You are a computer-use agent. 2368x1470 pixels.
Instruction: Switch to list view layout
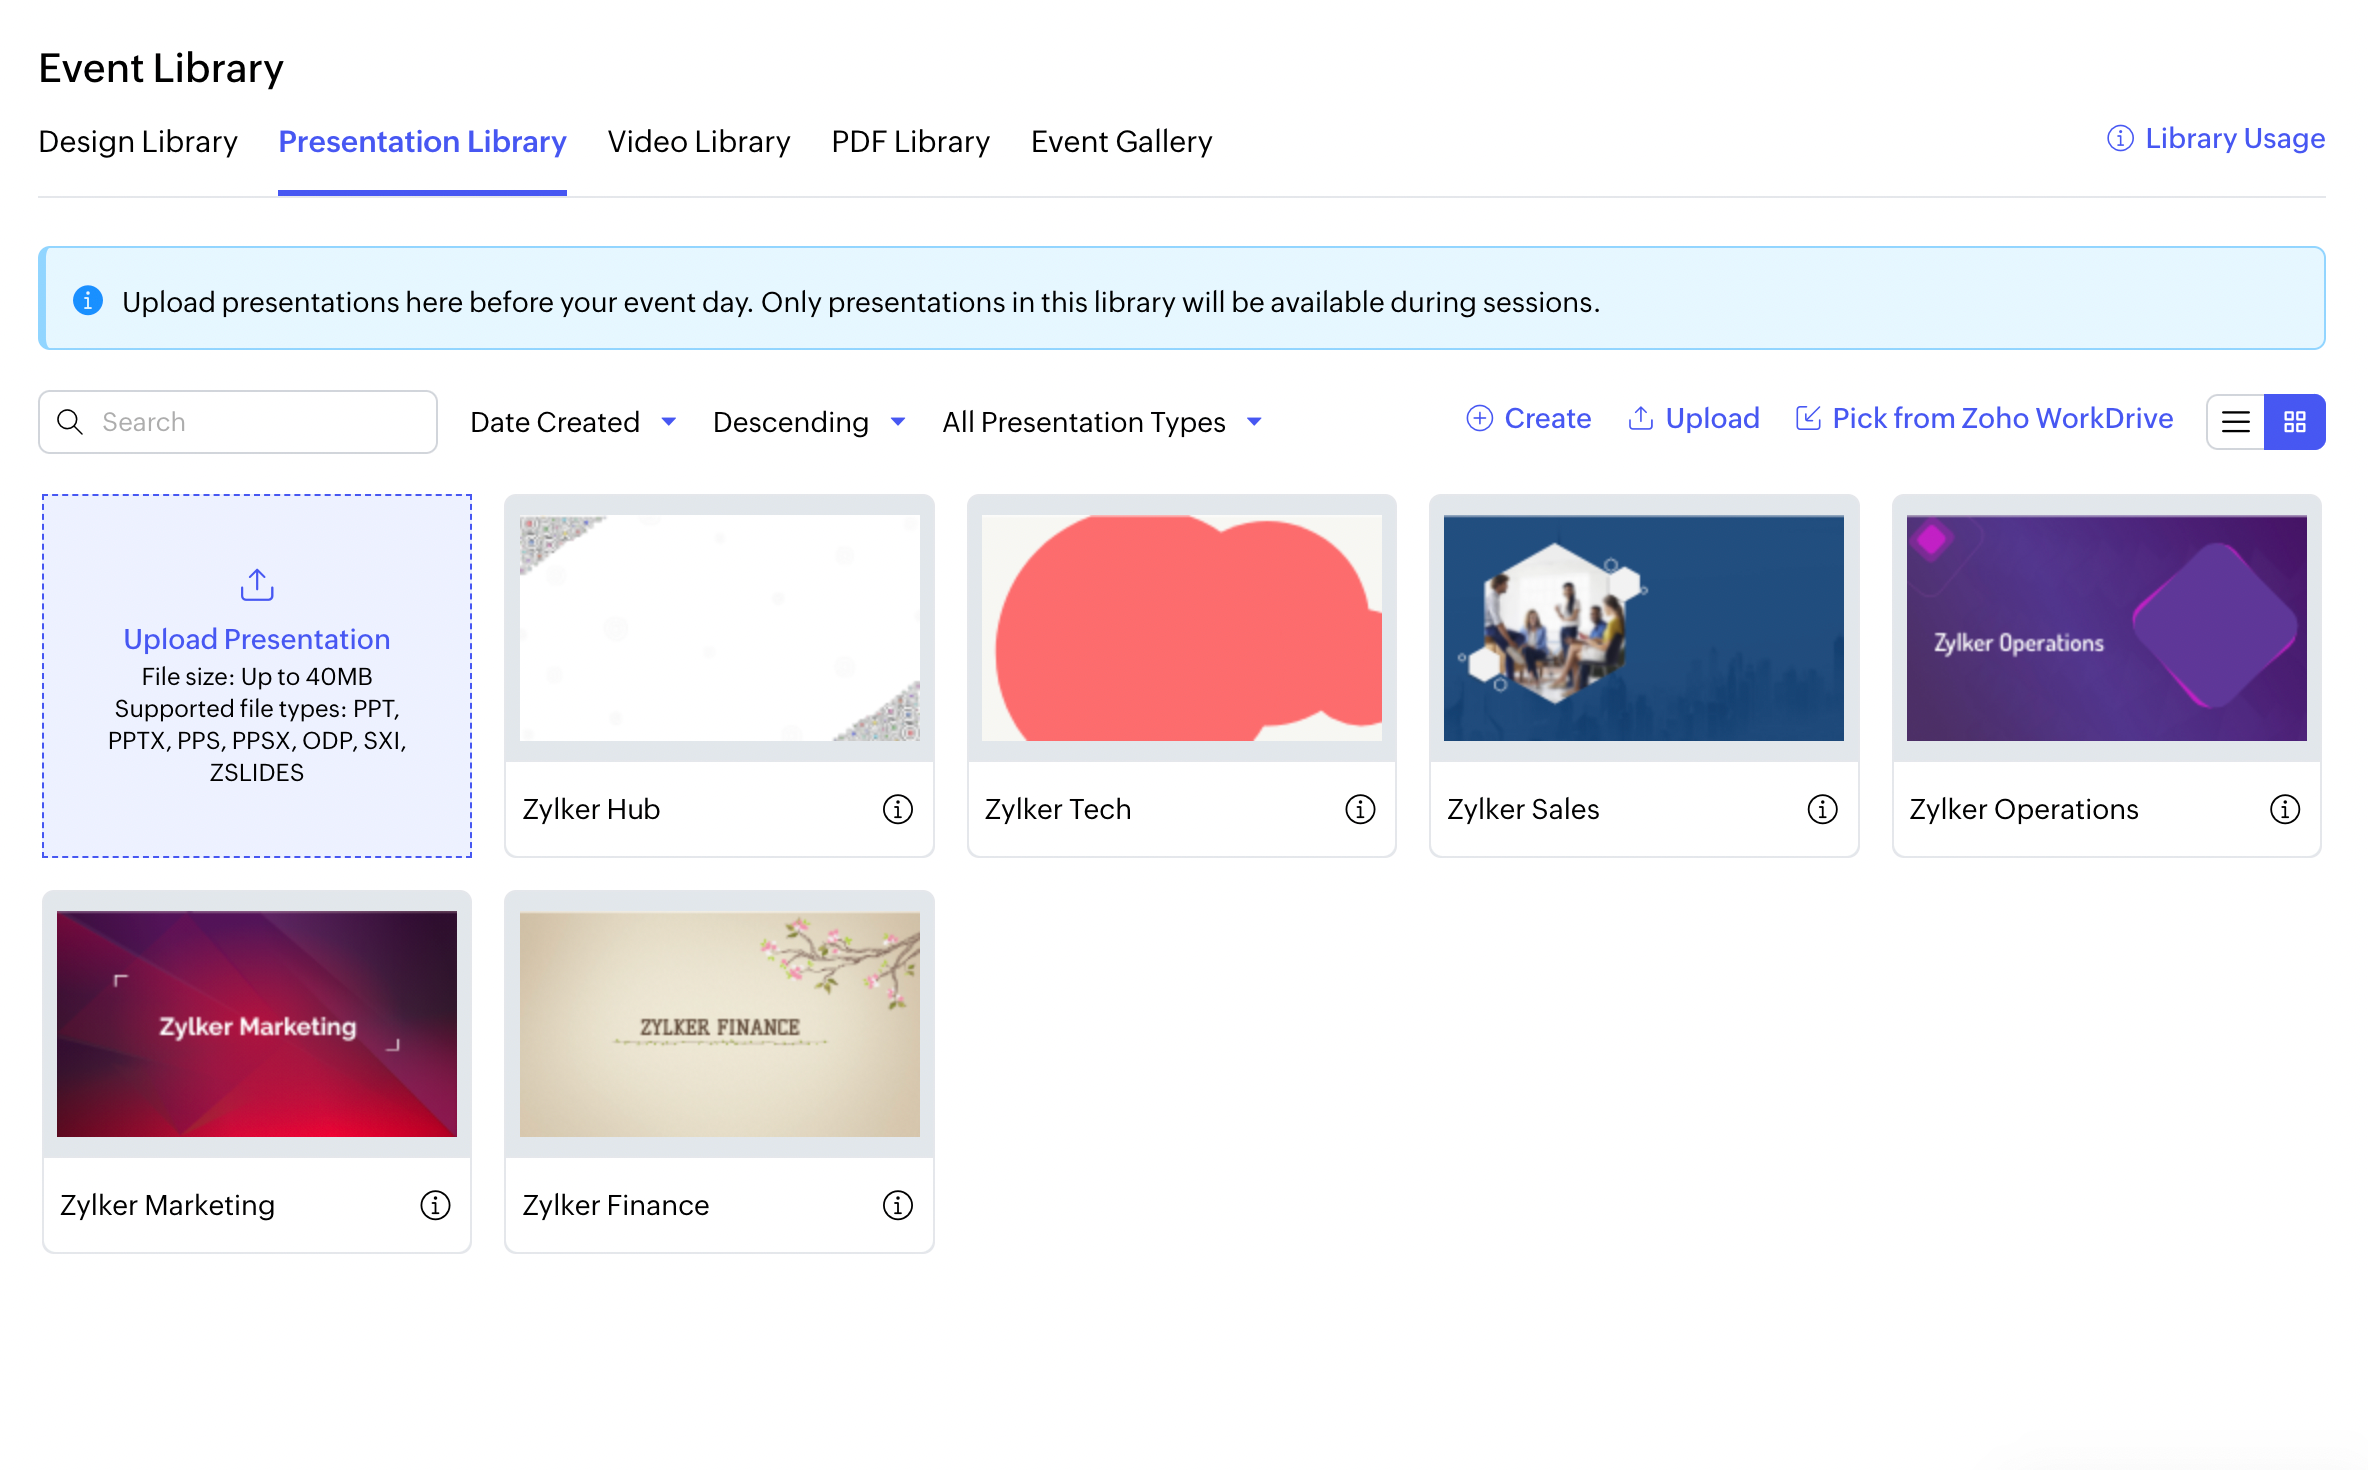(2236, 422)
